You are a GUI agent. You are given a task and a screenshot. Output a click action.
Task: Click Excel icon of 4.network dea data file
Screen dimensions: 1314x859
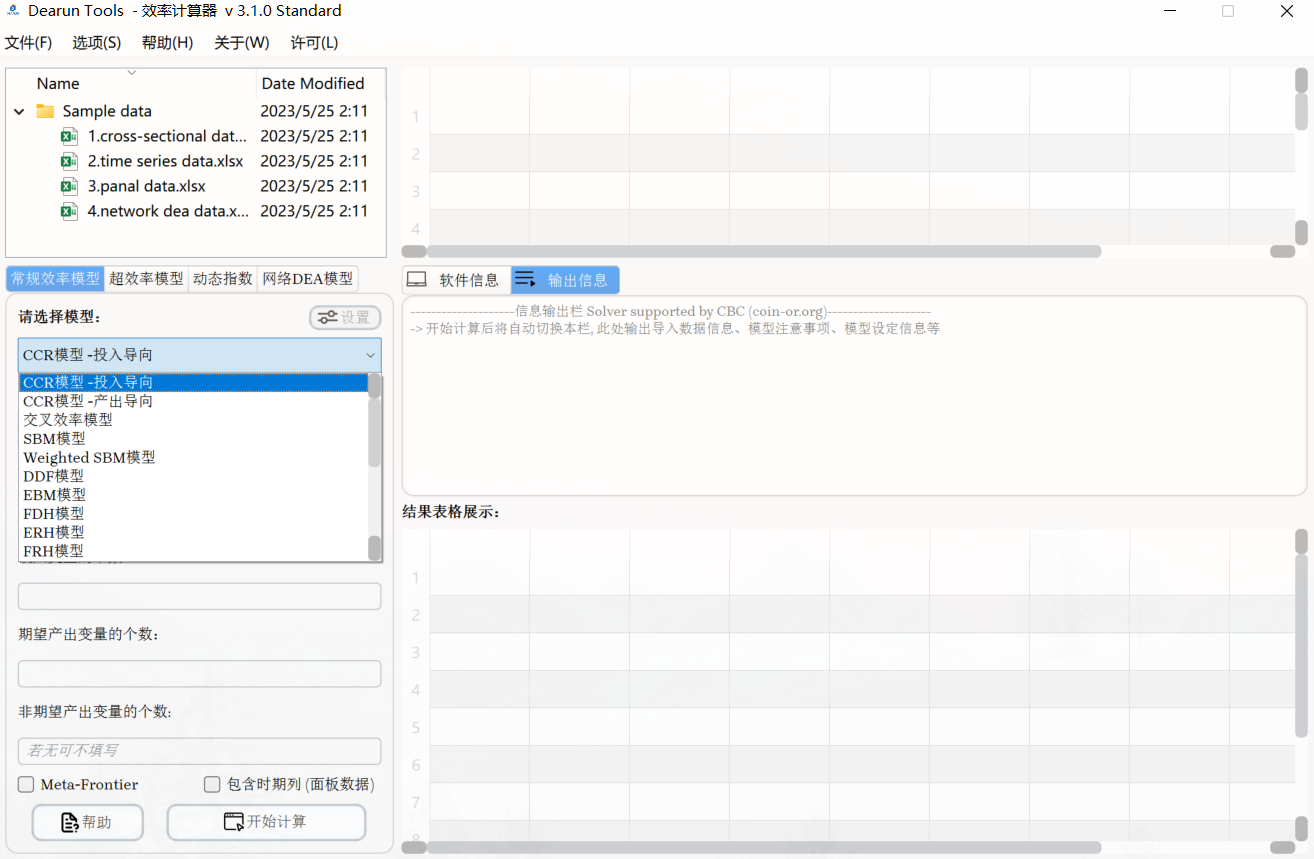click(x=69, y=211)
